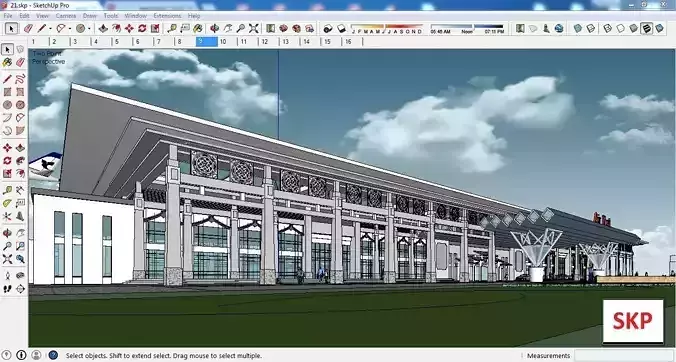Activate the Protractor tool
The image size is (676, 362).
click(x=7, y=203)
